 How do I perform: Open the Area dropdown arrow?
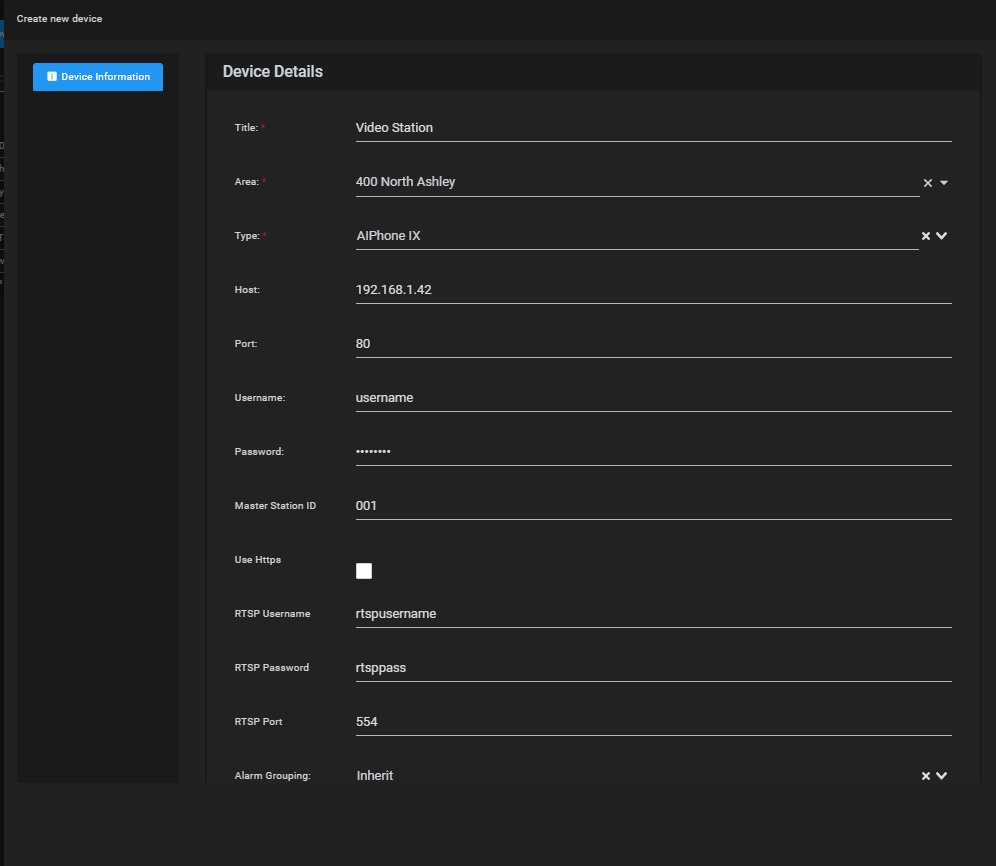coord(944,183)
